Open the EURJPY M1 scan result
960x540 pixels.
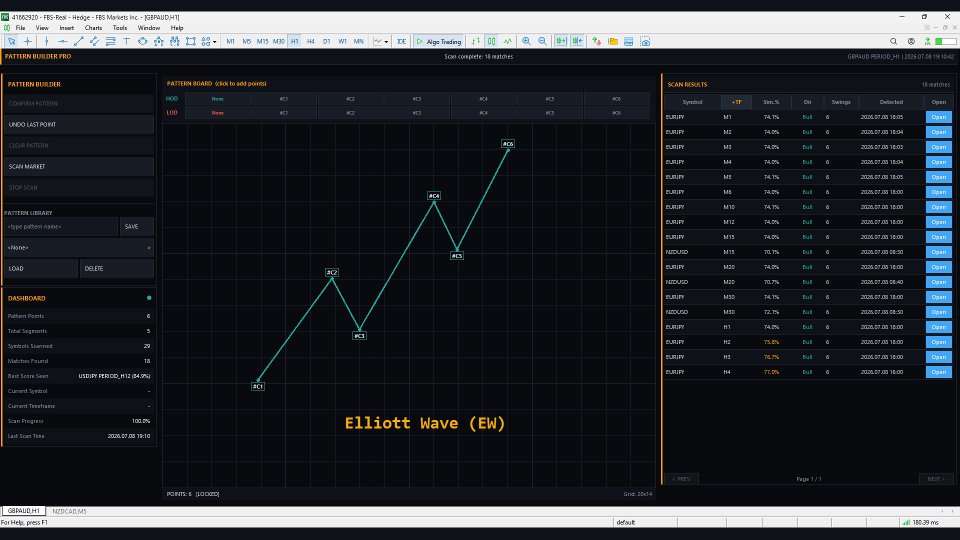pos(939,117)
